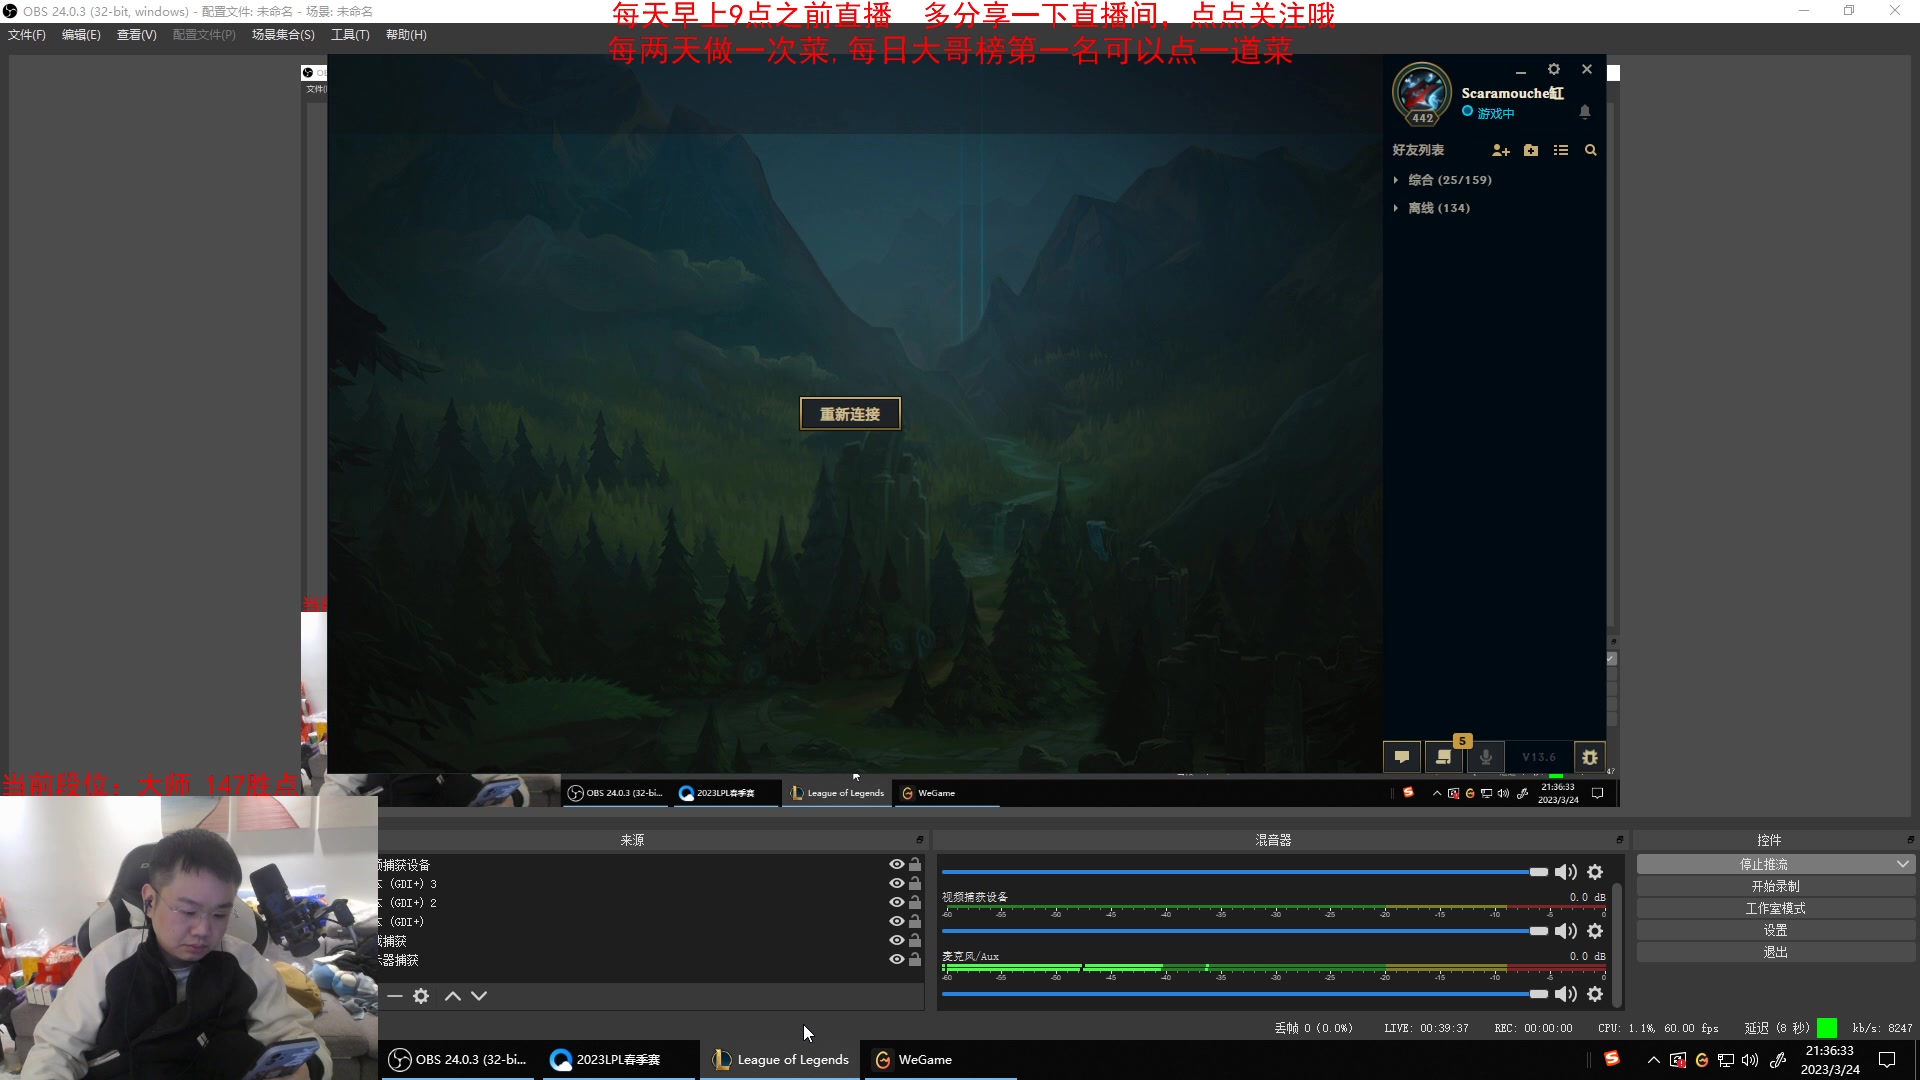Viewport: 1920px width, 1080px height.
Task: Click the 重新连接 reconnect button
Action: pyautogui.click(x=850, y=414)
